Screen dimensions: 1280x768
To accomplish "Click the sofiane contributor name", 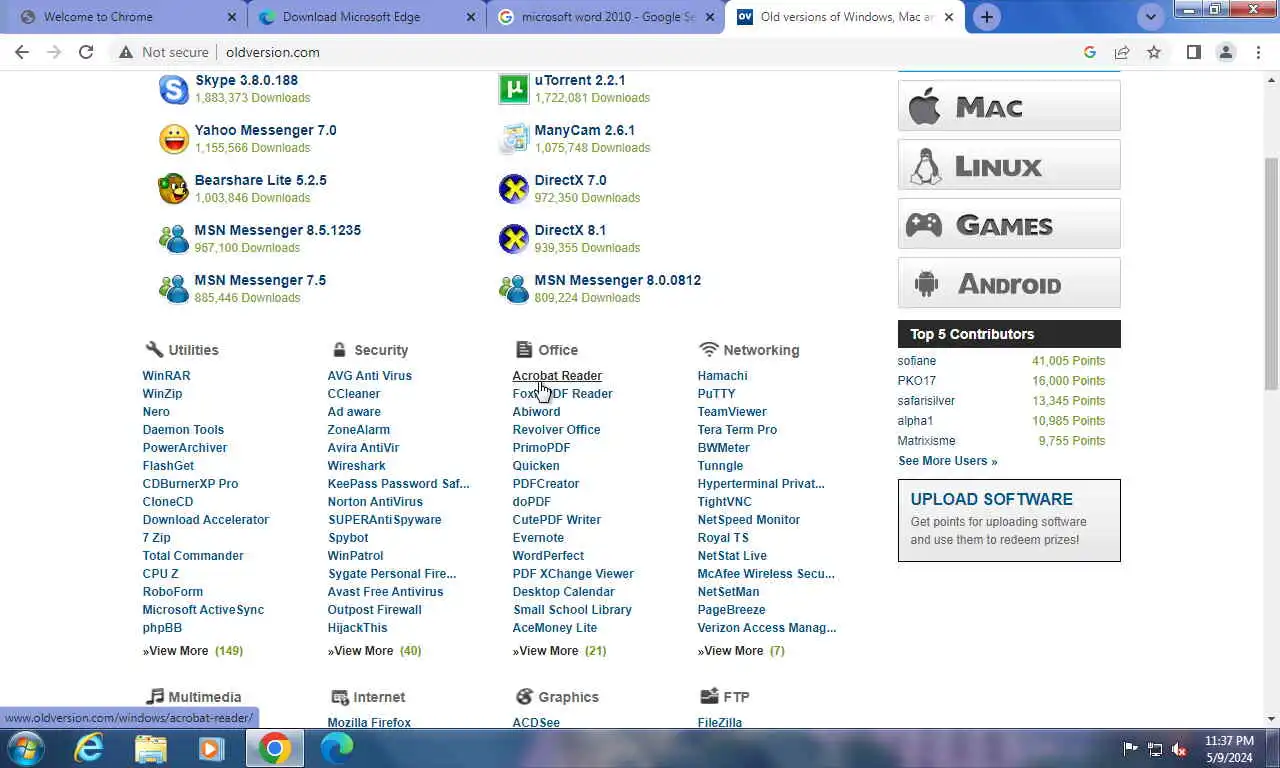I will (917, 361).
